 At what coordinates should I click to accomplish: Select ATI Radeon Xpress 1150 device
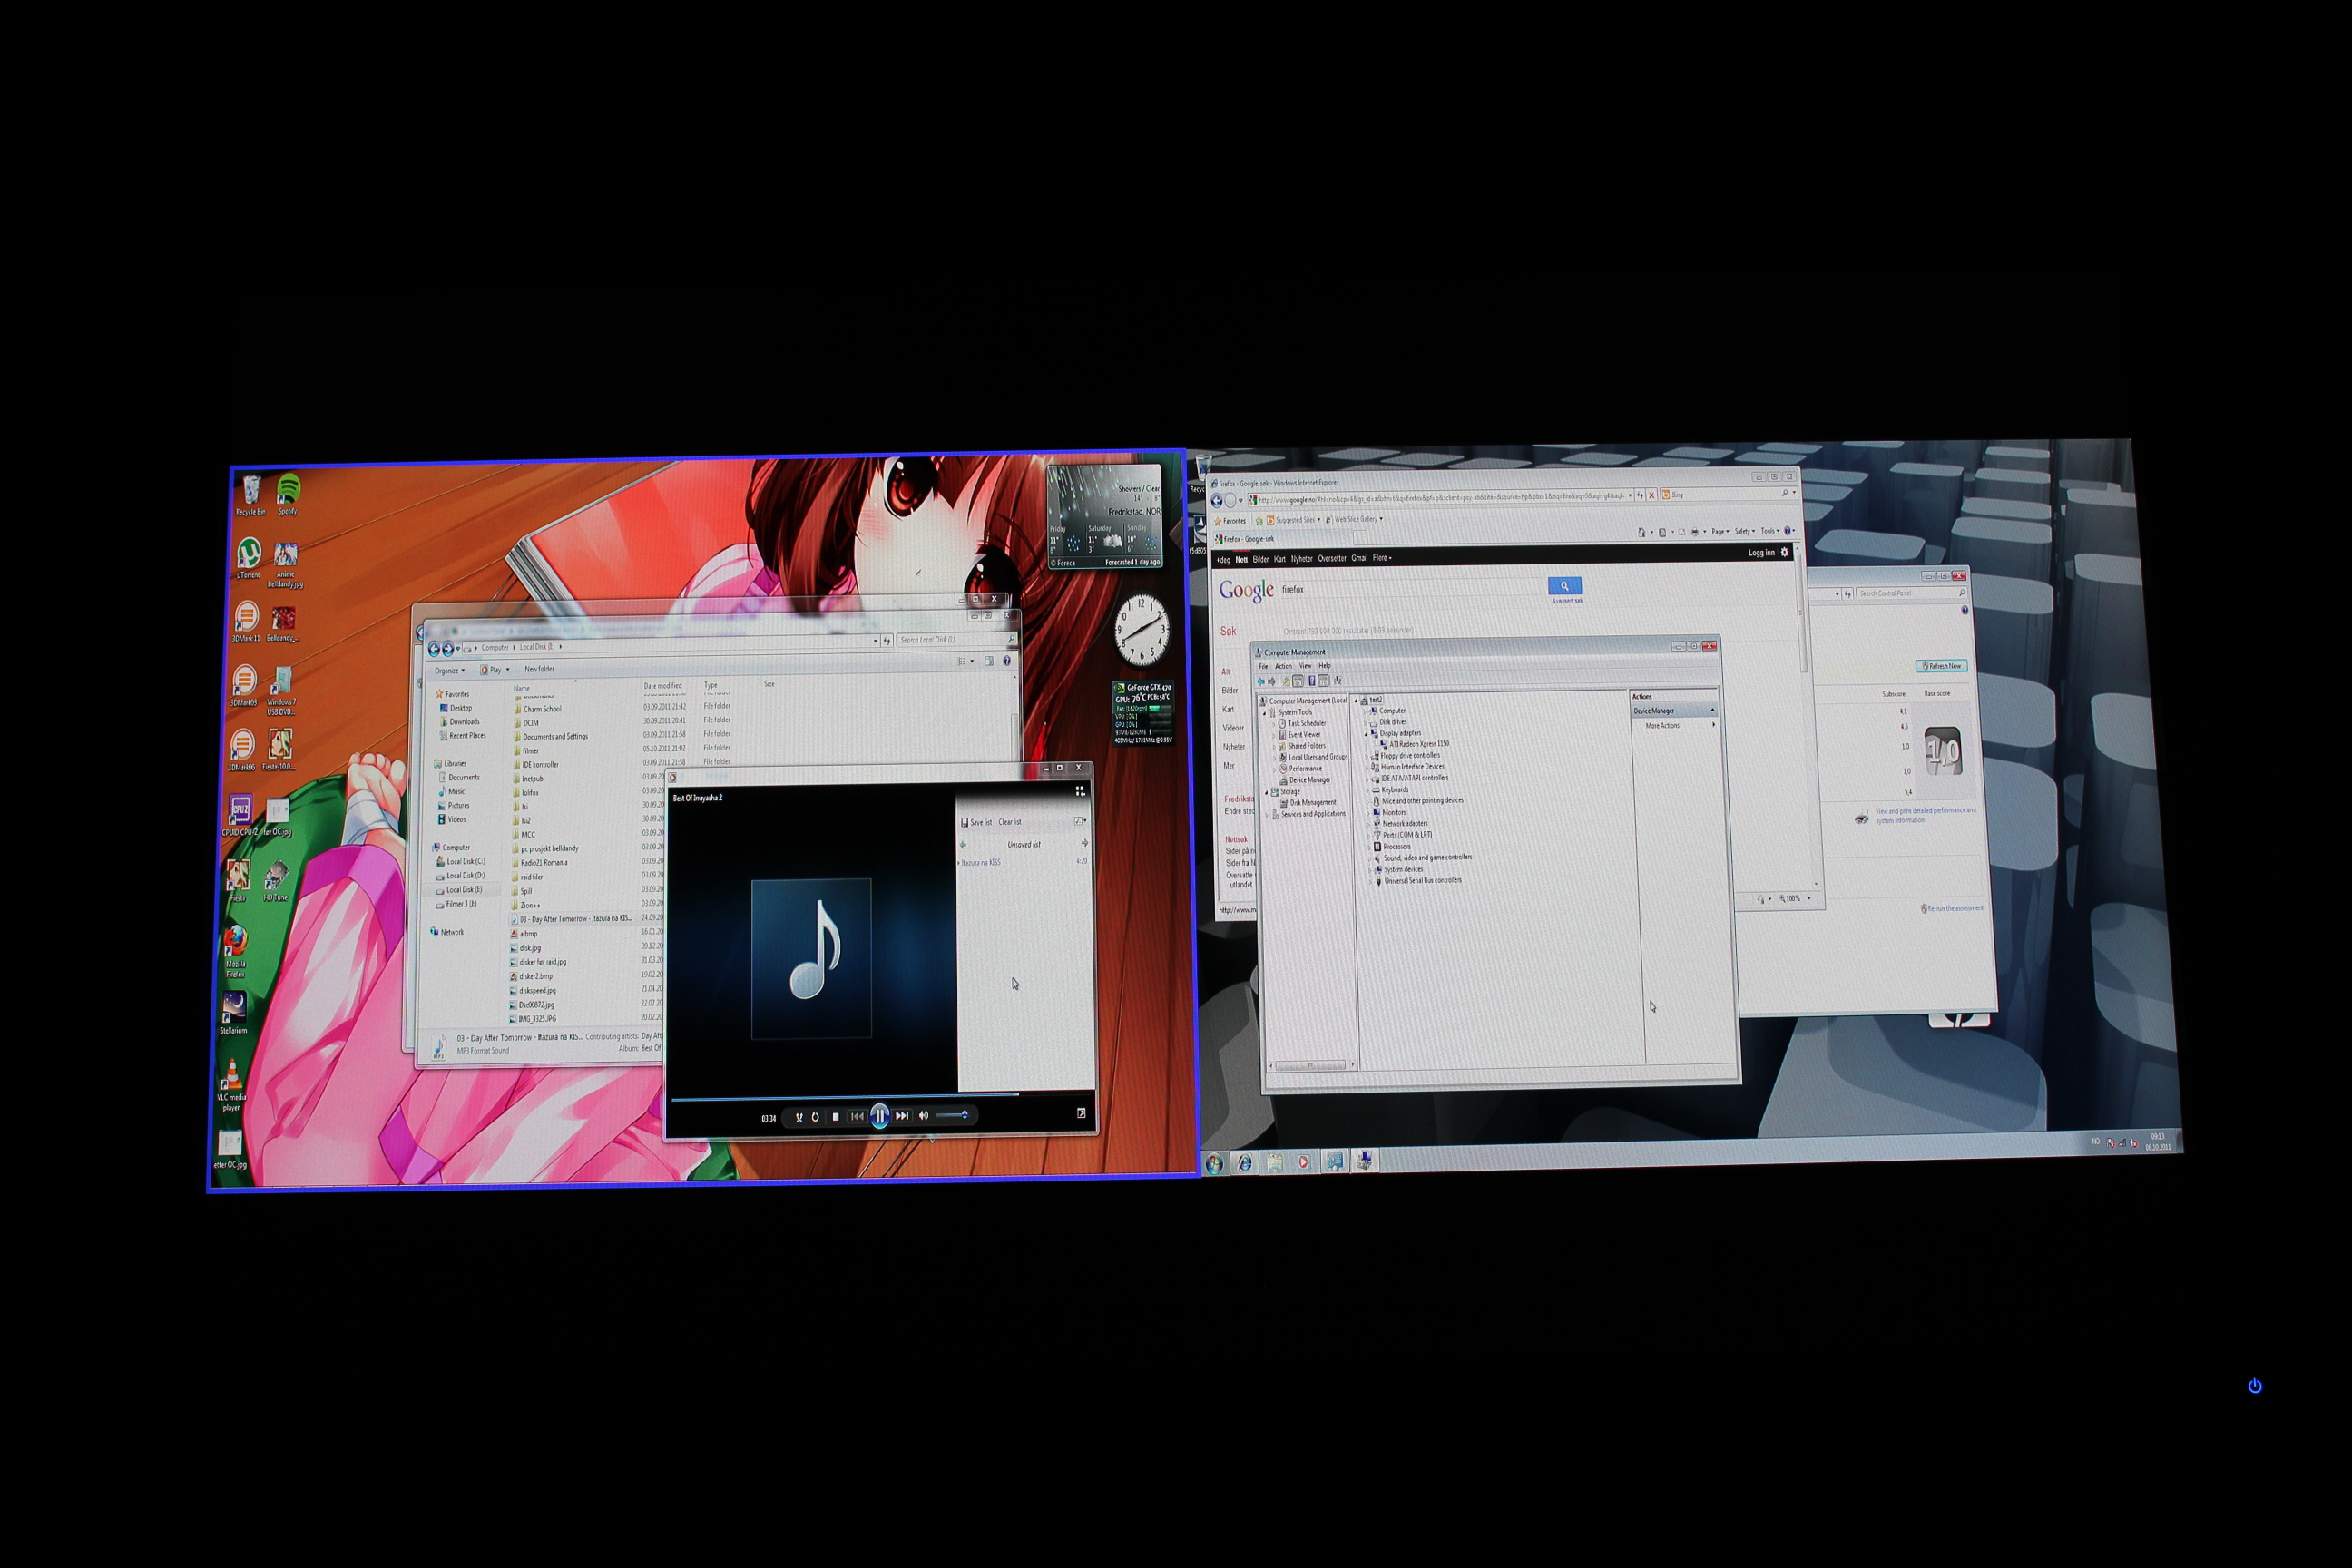(x=1413, y=744)
